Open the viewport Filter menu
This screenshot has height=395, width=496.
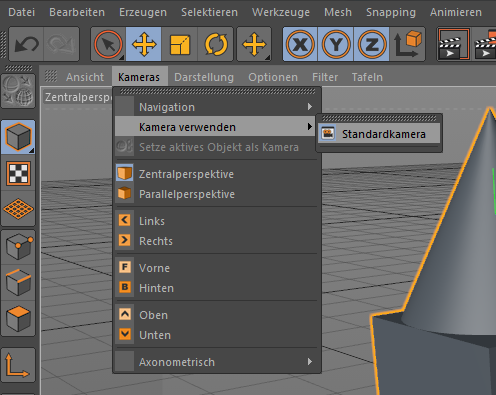point(325,77)
